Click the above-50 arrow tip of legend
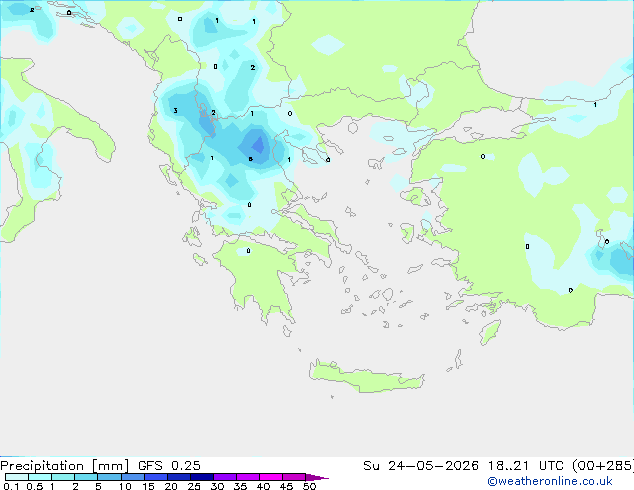This screenshot has height=490, width=634. pyautogui.click(x=317, y=477)
